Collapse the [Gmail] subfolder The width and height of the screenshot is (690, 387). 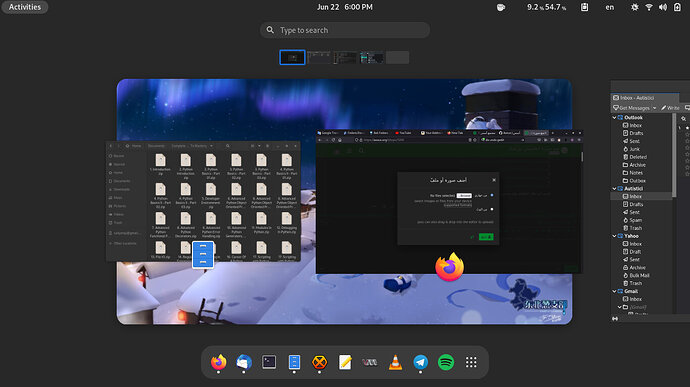pos(619,307)
